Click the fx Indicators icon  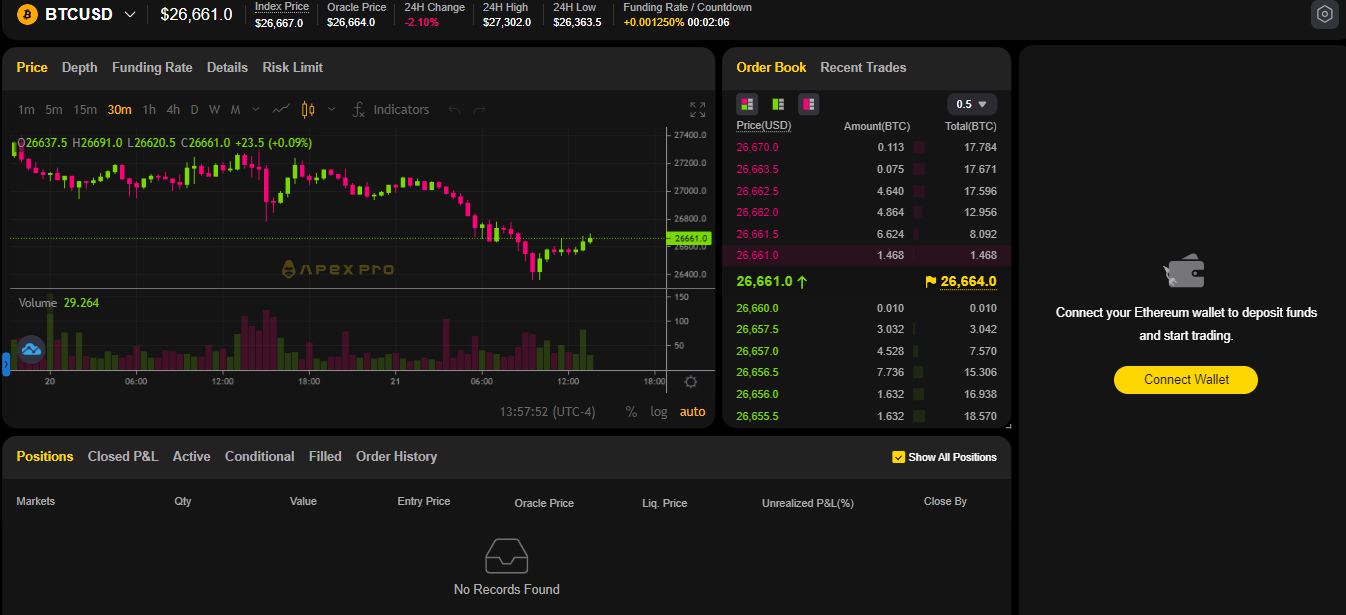(359, 109)
